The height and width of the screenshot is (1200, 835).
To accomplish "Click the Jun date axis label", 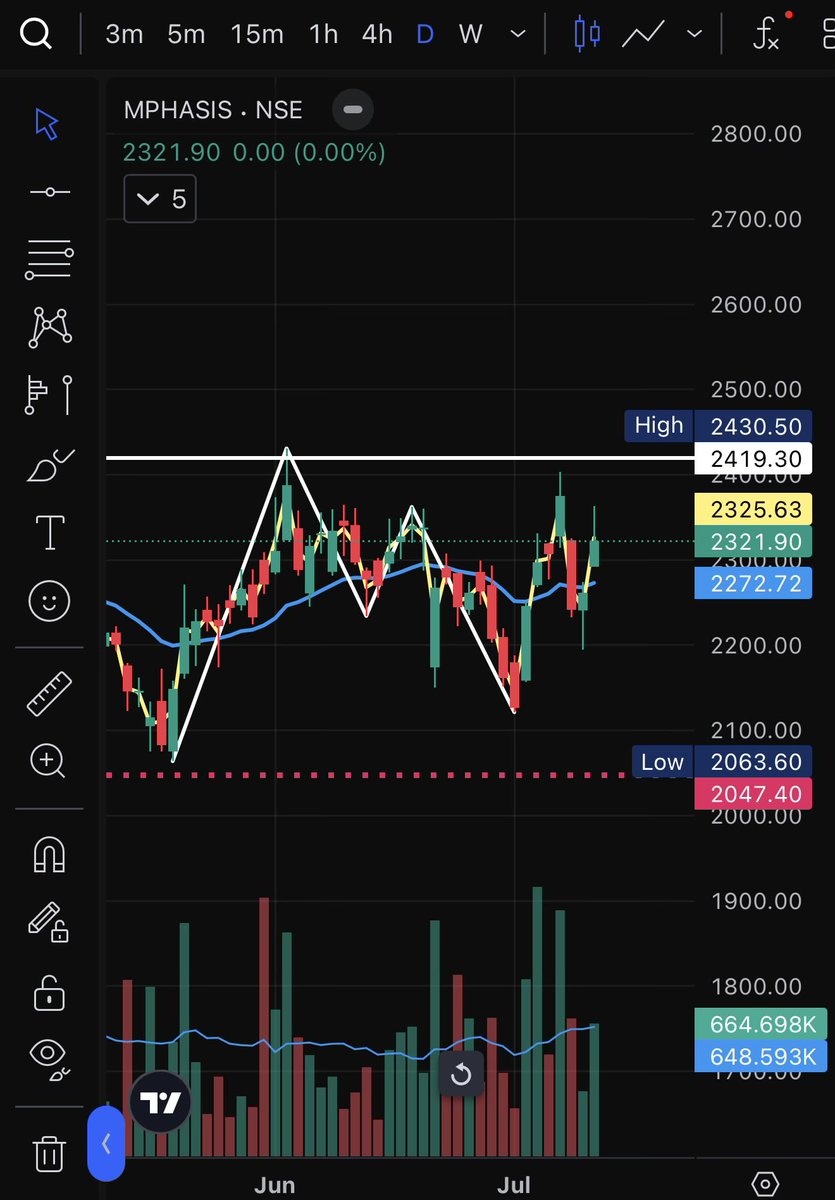I will tap(275, 1185).
